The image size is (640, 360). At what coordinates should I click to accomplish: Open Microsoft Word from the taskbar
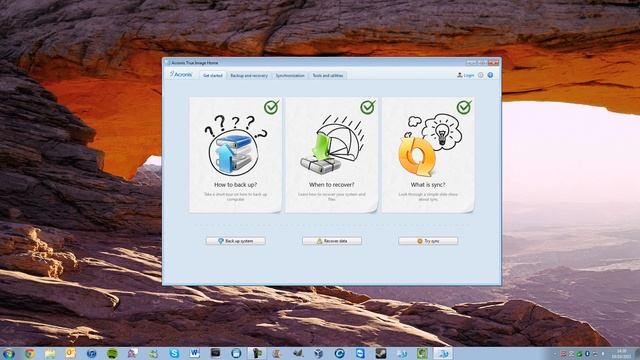pyautogui.click(x=195, y=353)
